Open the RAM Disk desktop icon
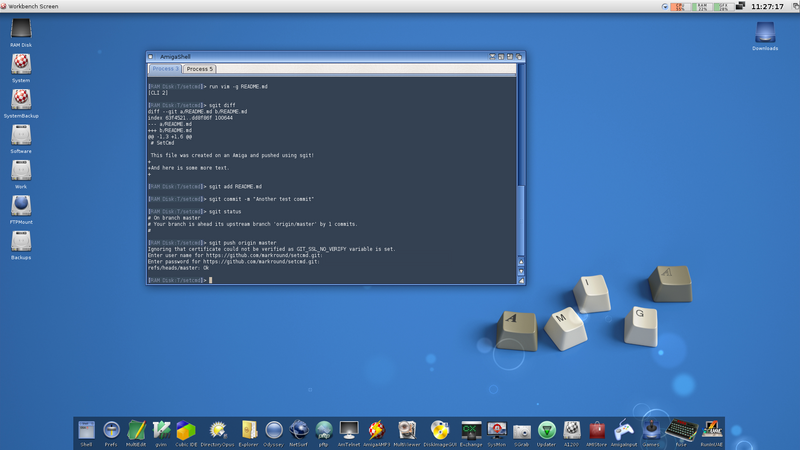The image size is (800, 450). pos(21,31)
